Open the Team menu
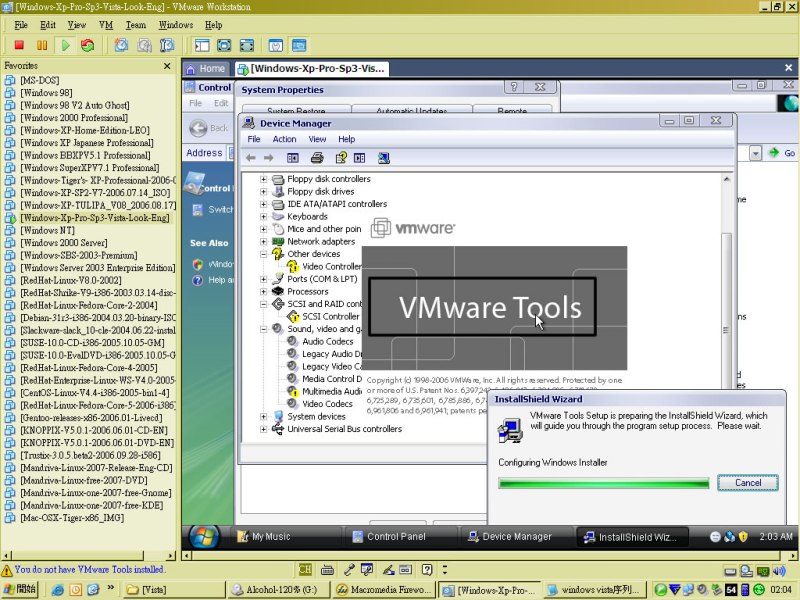Image resolution: width=800 pixels, height=600 pixels. [x=136, y=25]
